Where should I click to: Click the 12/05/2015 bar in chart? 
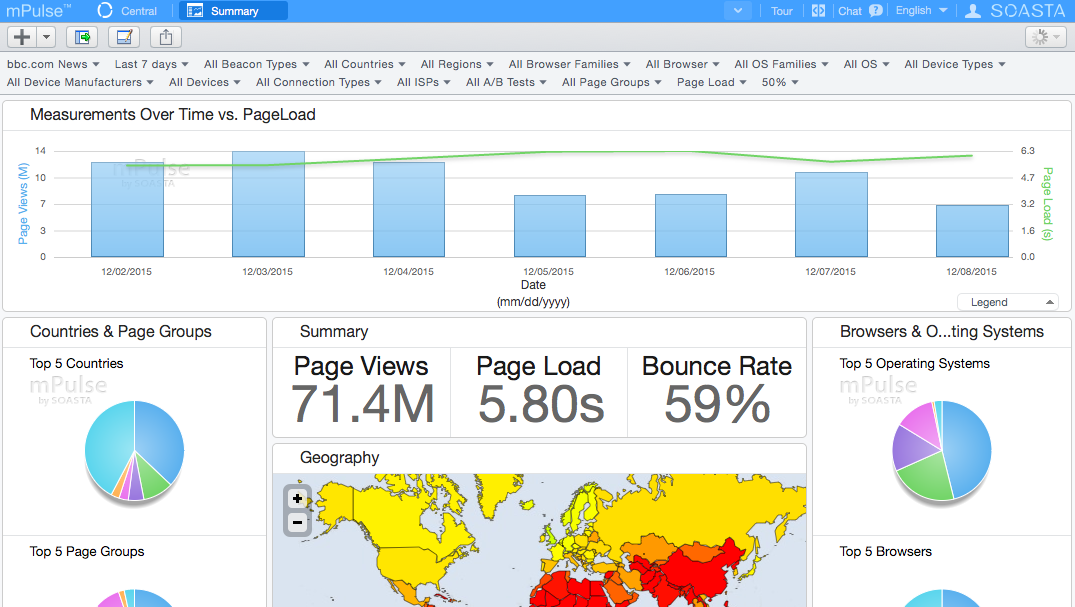tap(550, 226)
